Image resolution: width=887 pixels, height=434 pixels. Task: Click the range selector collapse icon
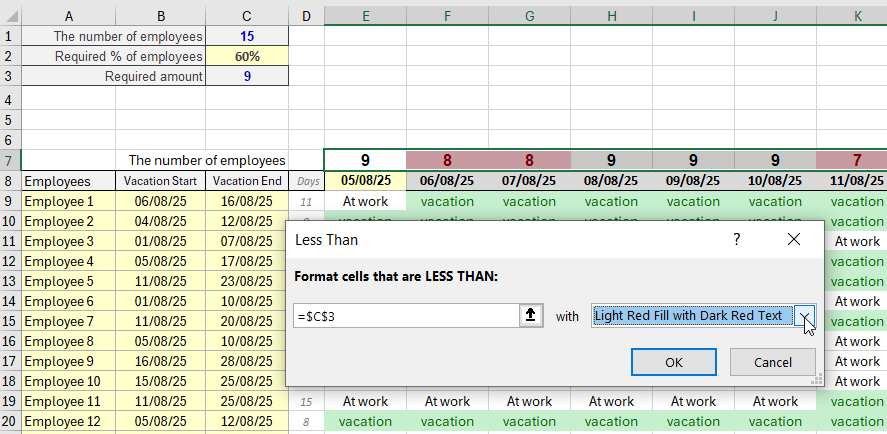point(531,316)
